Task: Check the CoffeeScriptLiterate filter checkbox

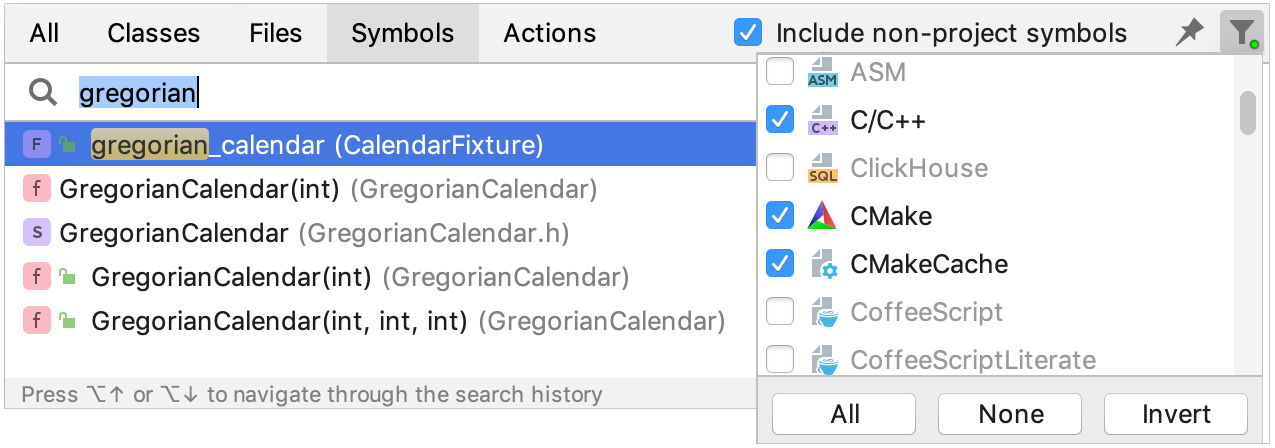Action: [x=780, y=360]
